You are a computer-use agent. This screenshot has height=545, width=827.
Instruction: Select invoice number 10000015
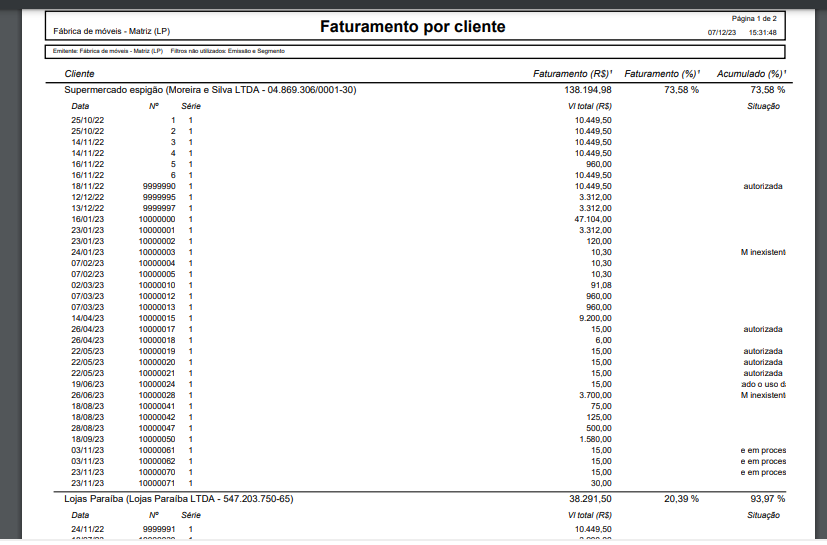coord(157,319)
